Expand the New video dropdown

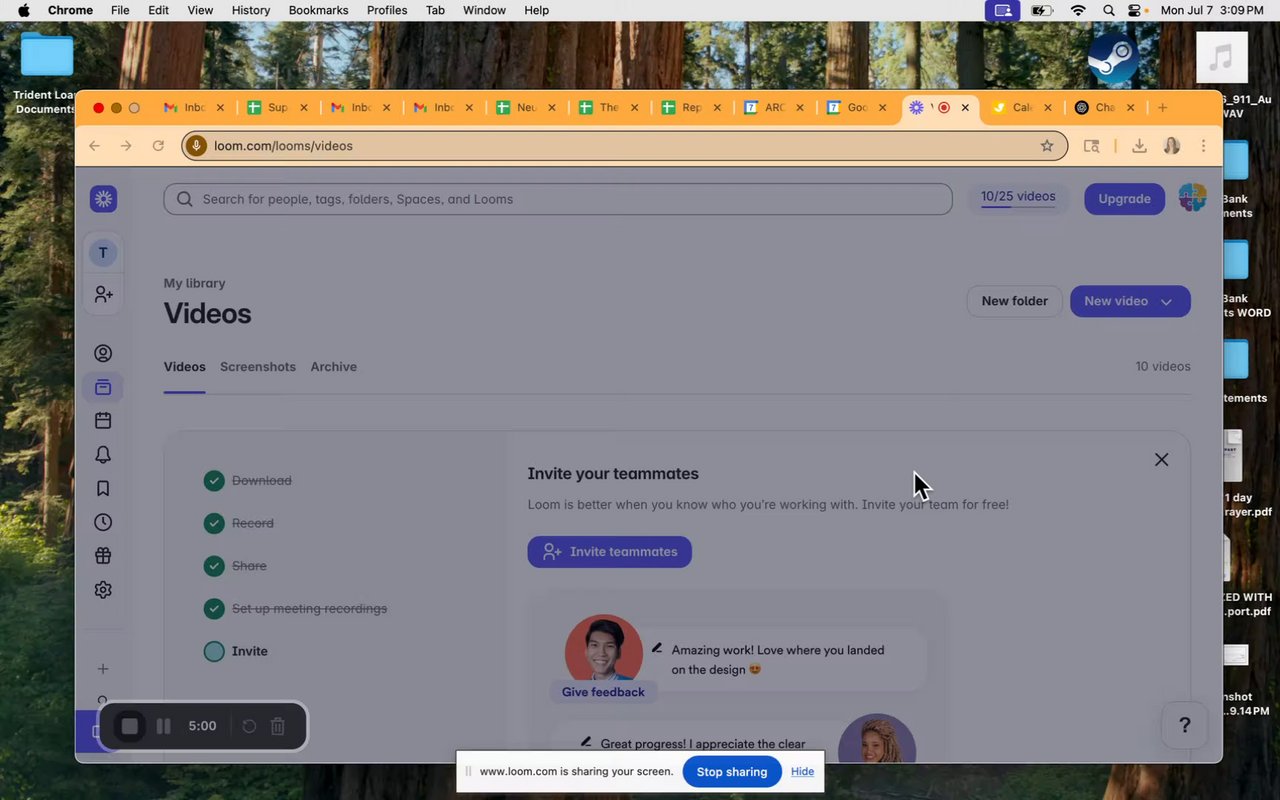click(x=1166, y=301)
